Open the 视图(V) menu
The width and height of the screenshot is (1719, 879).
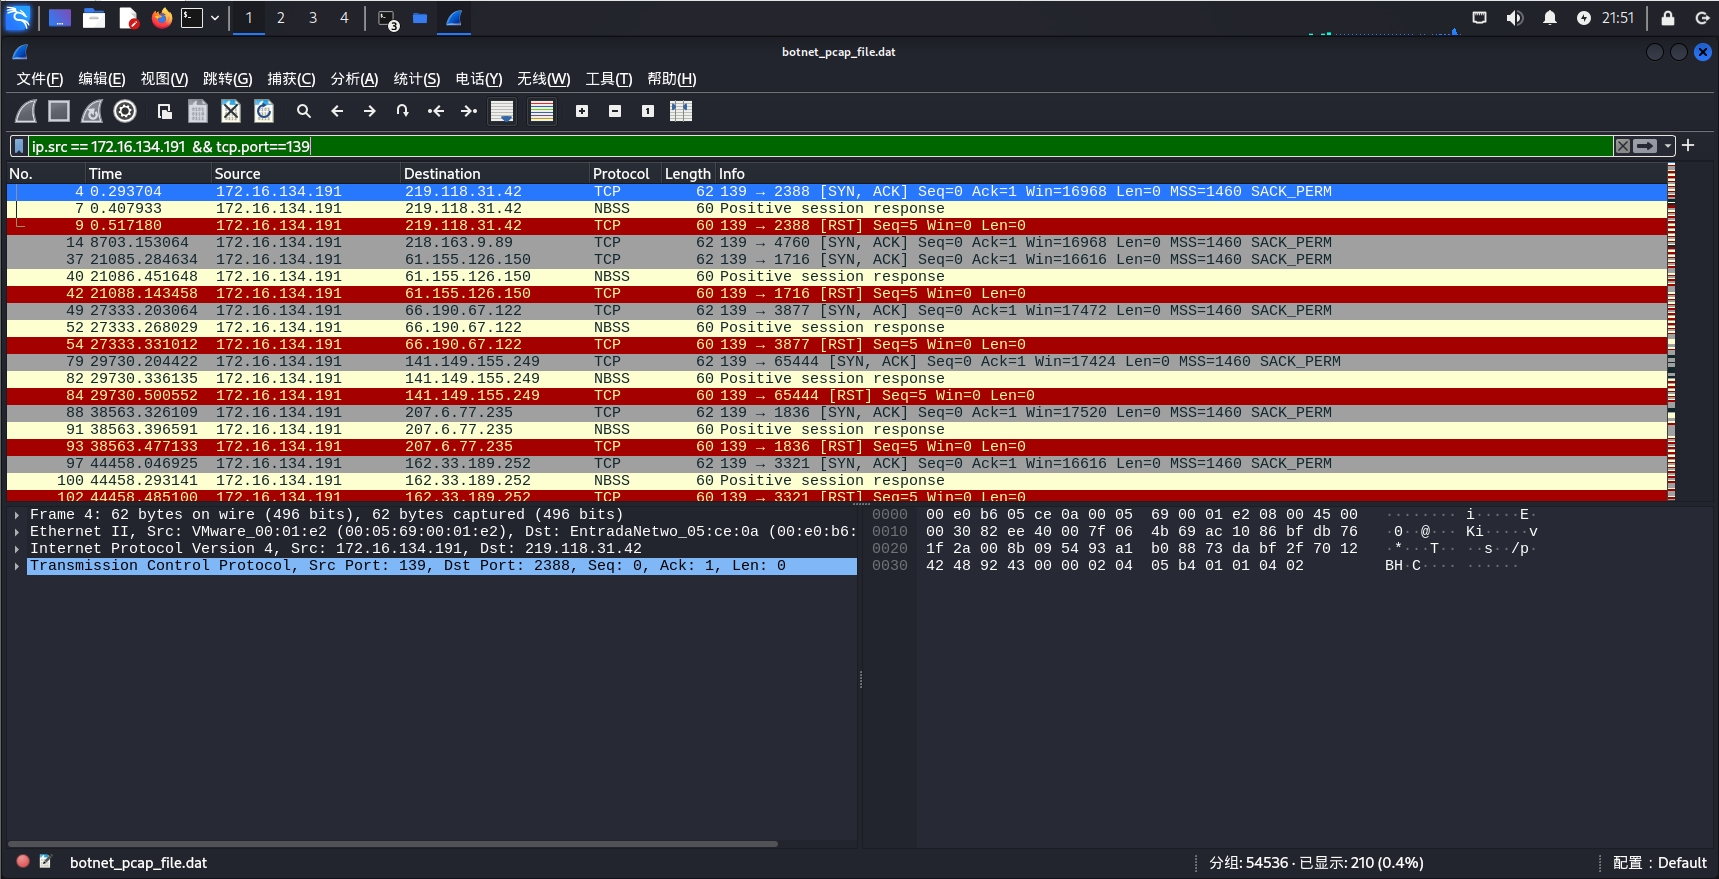164,79
